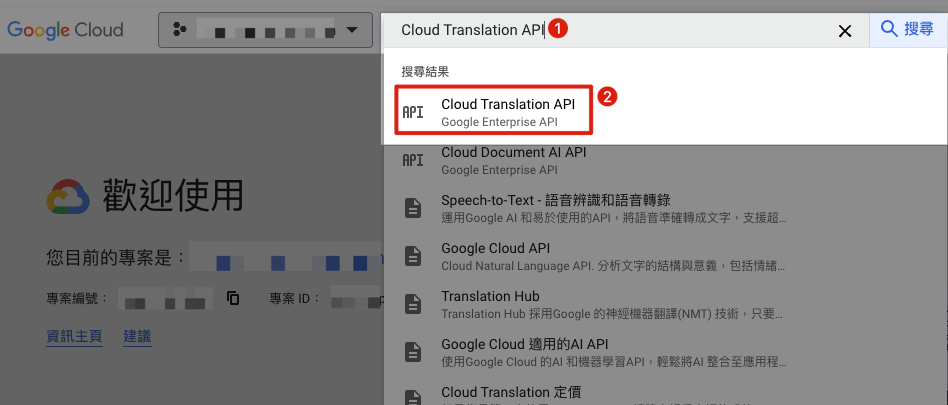
Task: Clear the search text with the X icon
Action: 845,31
